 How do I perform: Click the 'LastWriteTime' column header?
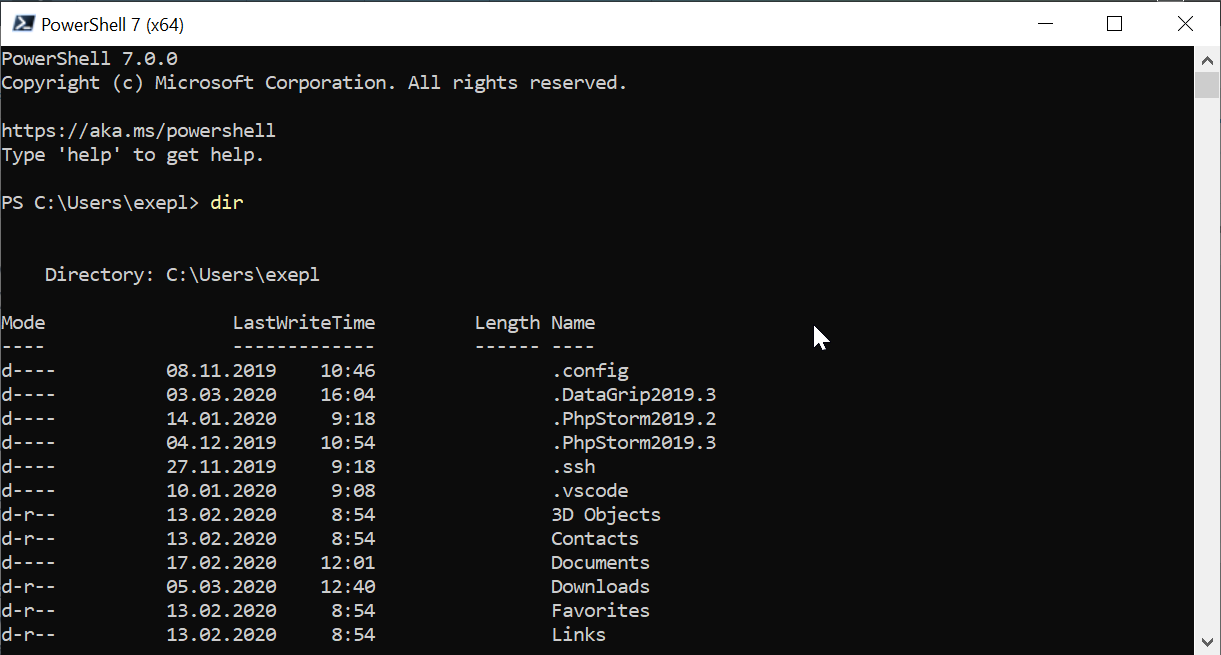(304, 323)
